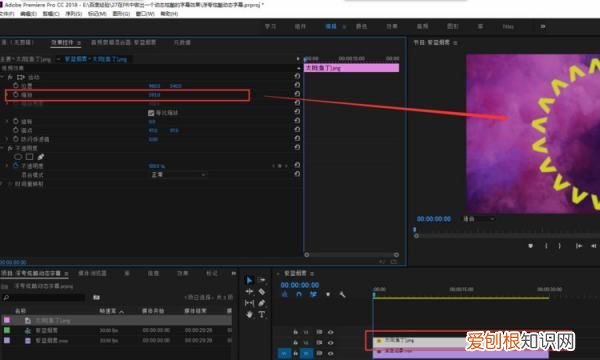Toggle Linked Selection in the timeline
The height and width of the screenshot is (360, 600).
[313, 295]
